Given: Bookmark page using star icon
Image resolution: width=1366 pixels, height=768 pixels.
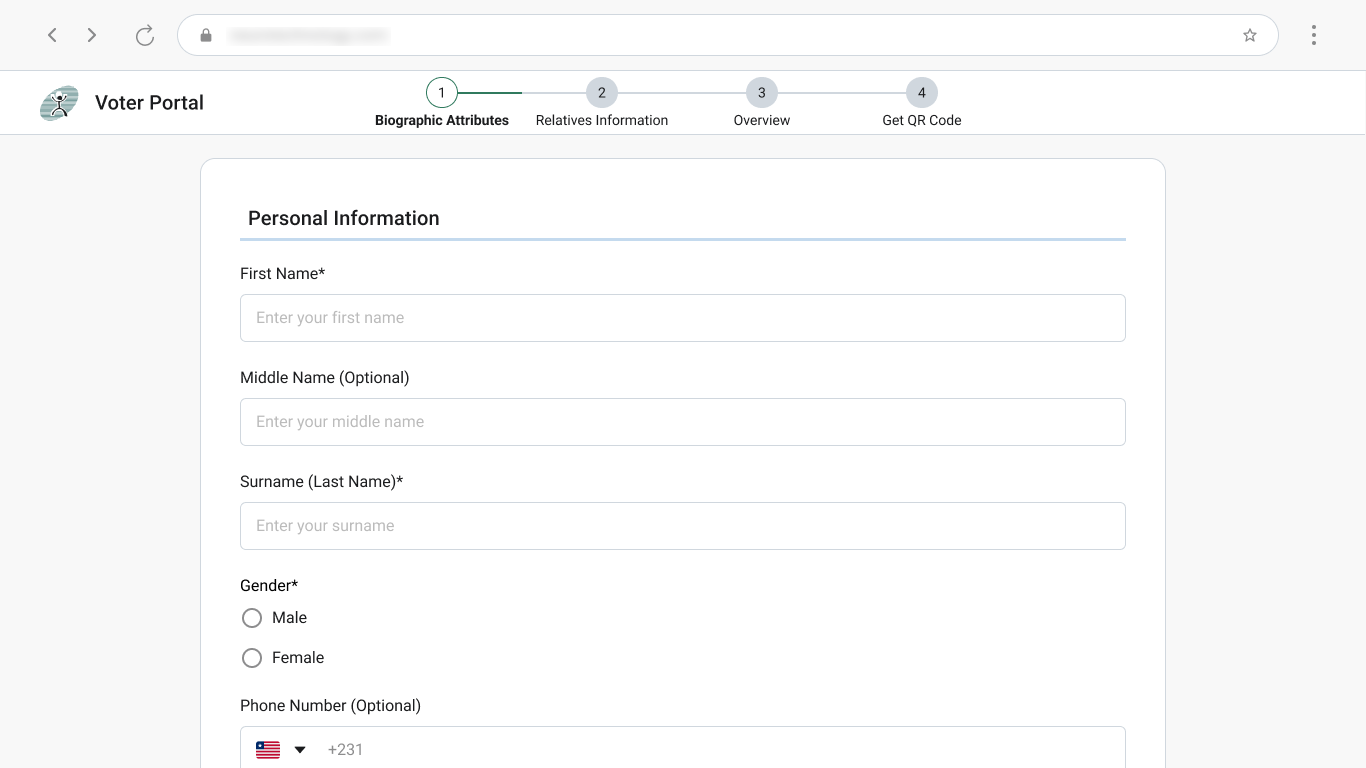Looking at the screenshot, I should coord(1249,36).
